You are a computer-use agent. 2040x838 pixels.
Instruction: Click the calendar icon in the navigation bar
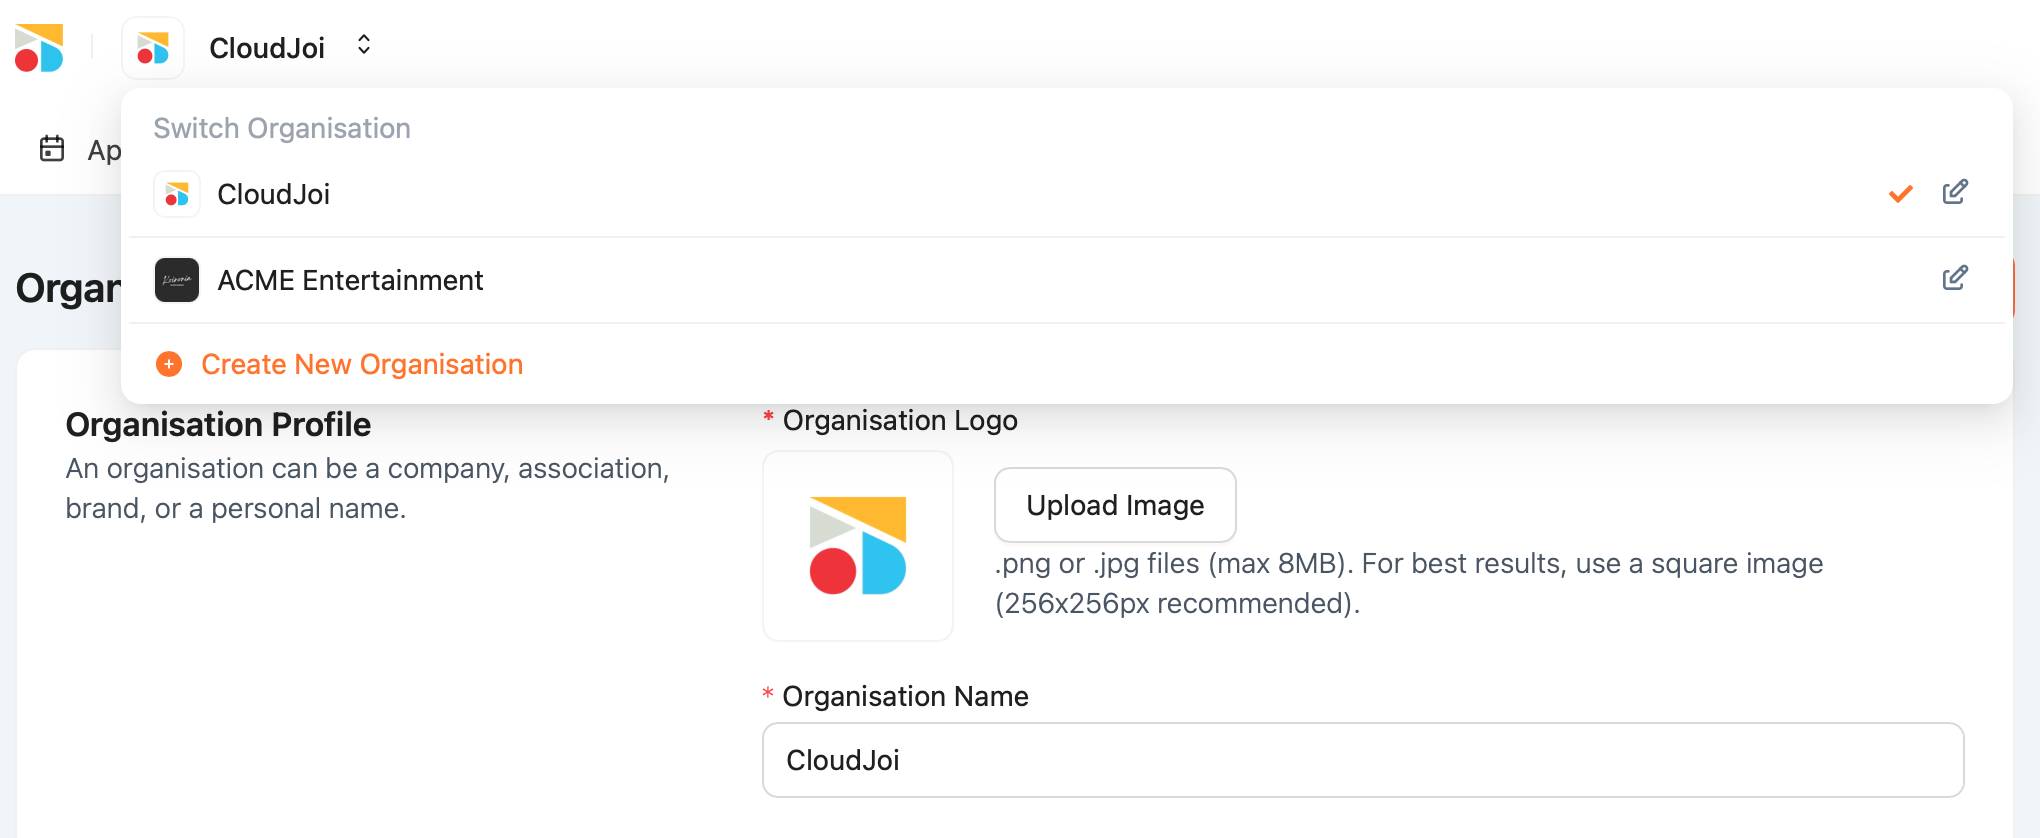(x=52, y=149)
